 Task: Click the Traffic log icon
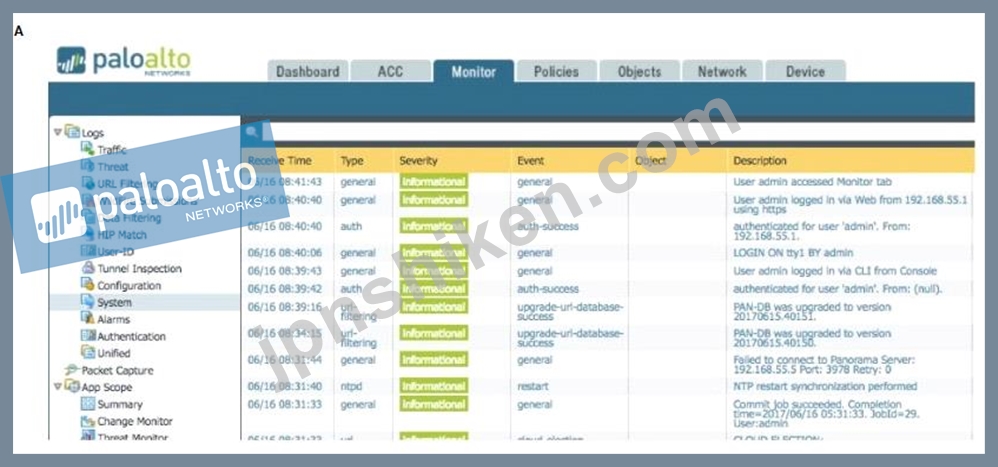[88, 149]
